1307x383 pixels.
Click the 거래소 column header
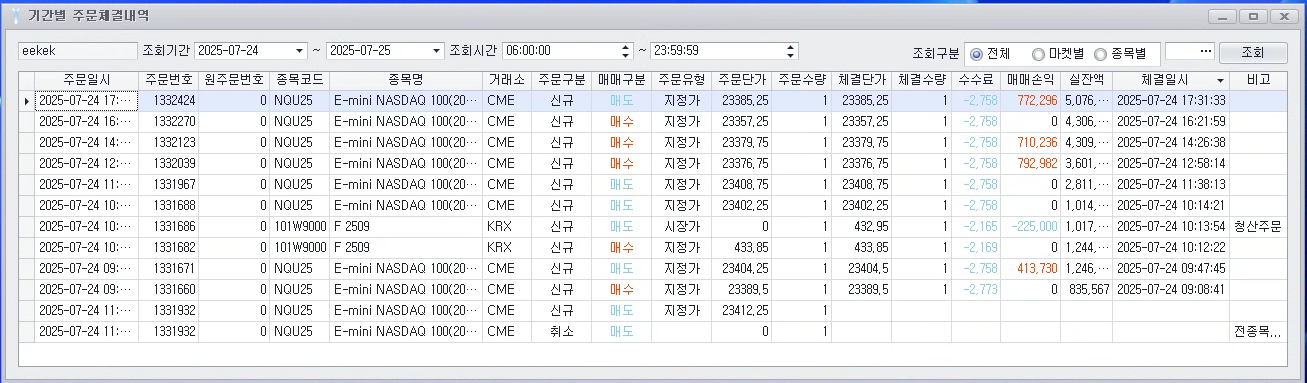point(506,80)
